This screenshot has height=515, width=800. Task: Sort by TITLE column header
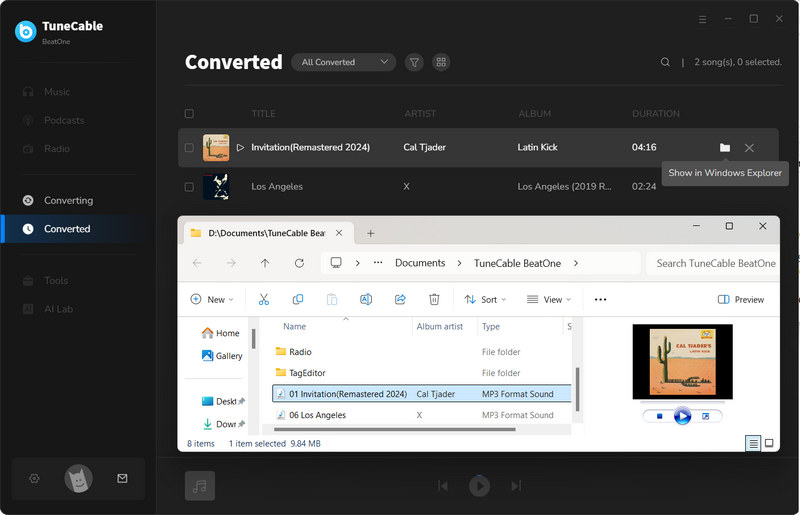(x=263, y=114)
